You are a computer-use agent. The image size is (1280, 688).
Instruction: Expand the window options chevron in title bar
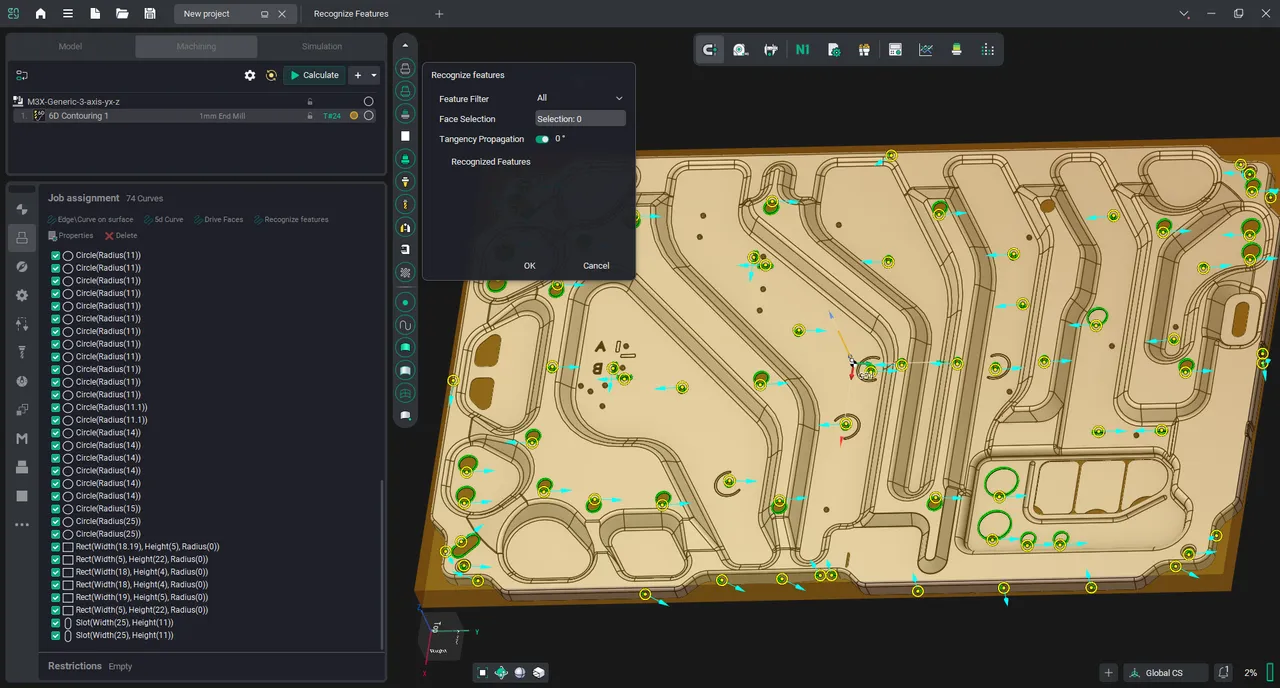click(x=1184, y=14)
